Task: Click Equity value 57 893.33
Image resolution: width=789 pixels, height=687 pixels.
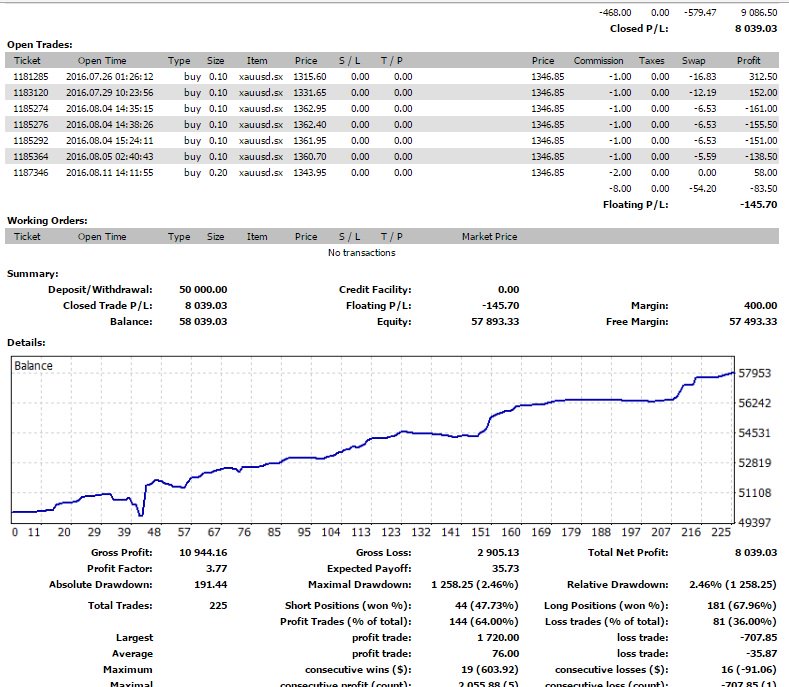Action: 495,322
